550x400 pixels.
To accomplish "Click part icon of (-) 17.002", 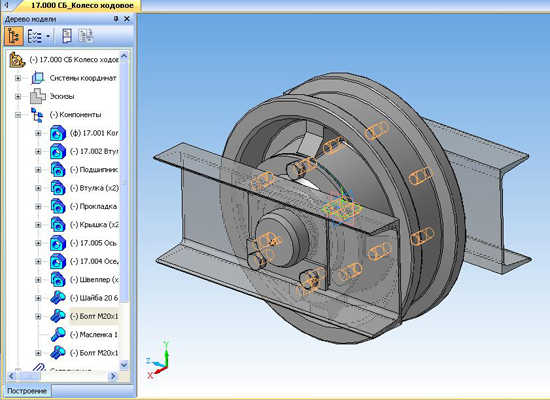I will click(58, 152).
